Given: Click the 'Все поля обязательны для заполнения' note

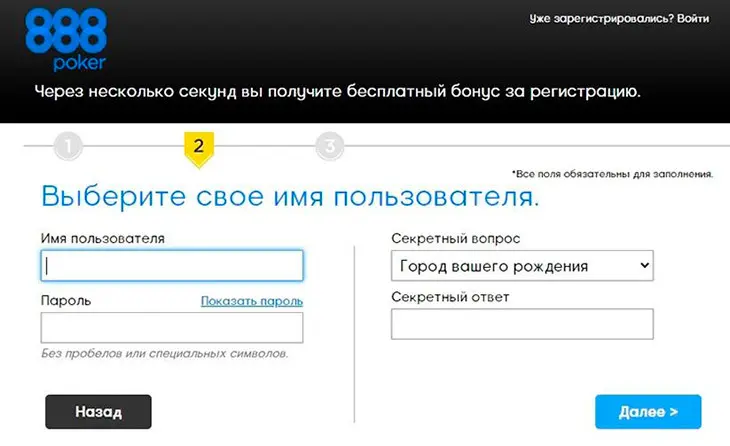Looking at the screenshot, I should (x=611, y=174).
